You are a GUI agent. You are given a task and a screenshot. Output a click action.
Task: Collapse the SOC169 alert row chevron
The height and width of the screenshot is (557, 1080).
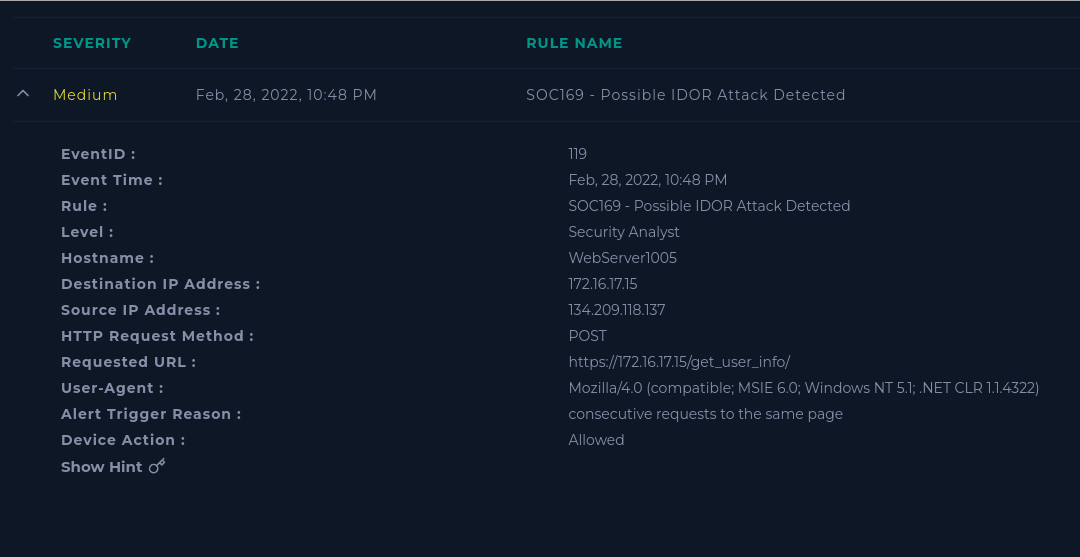click(23, 94)
